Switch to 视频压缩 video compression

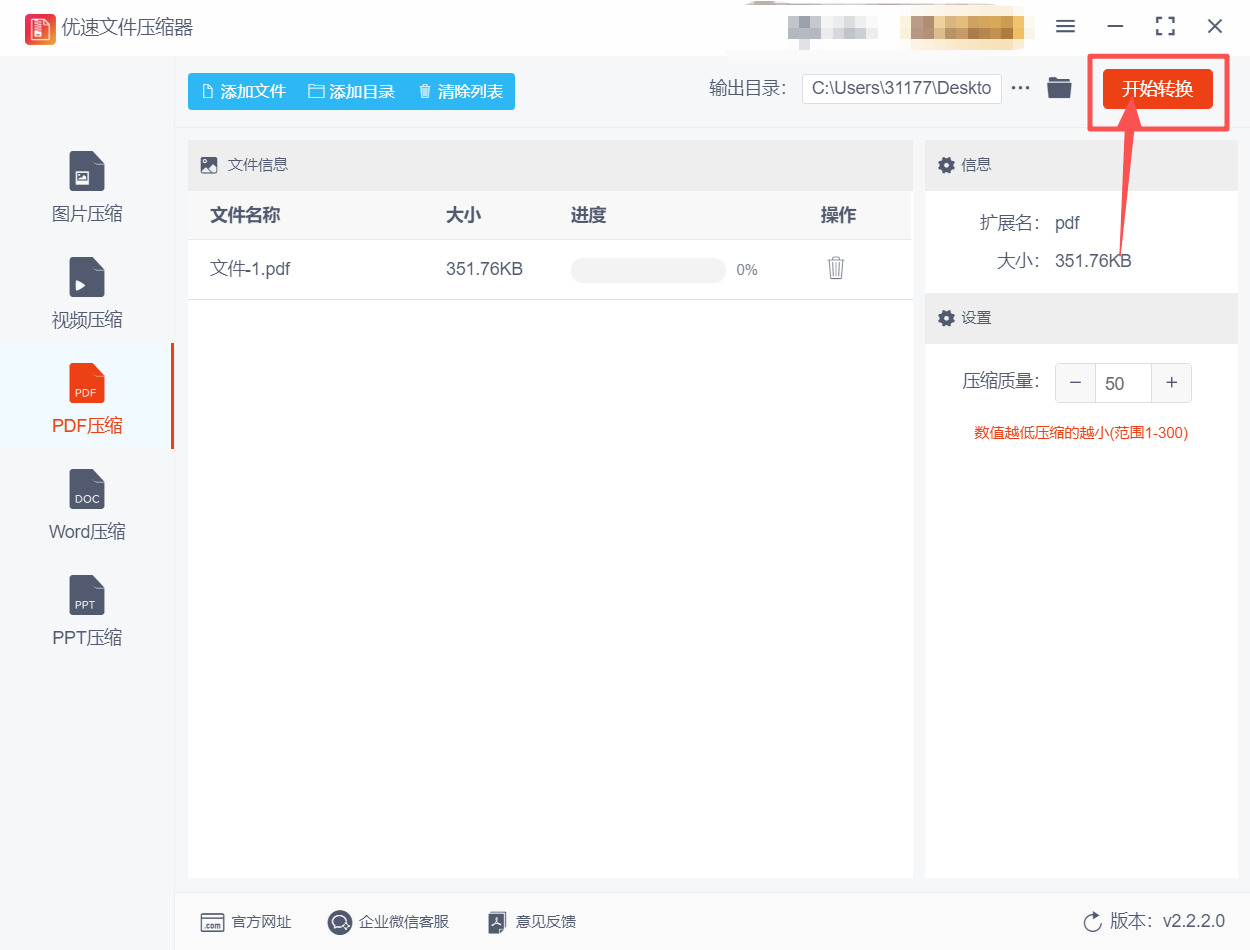pos(86,292)
